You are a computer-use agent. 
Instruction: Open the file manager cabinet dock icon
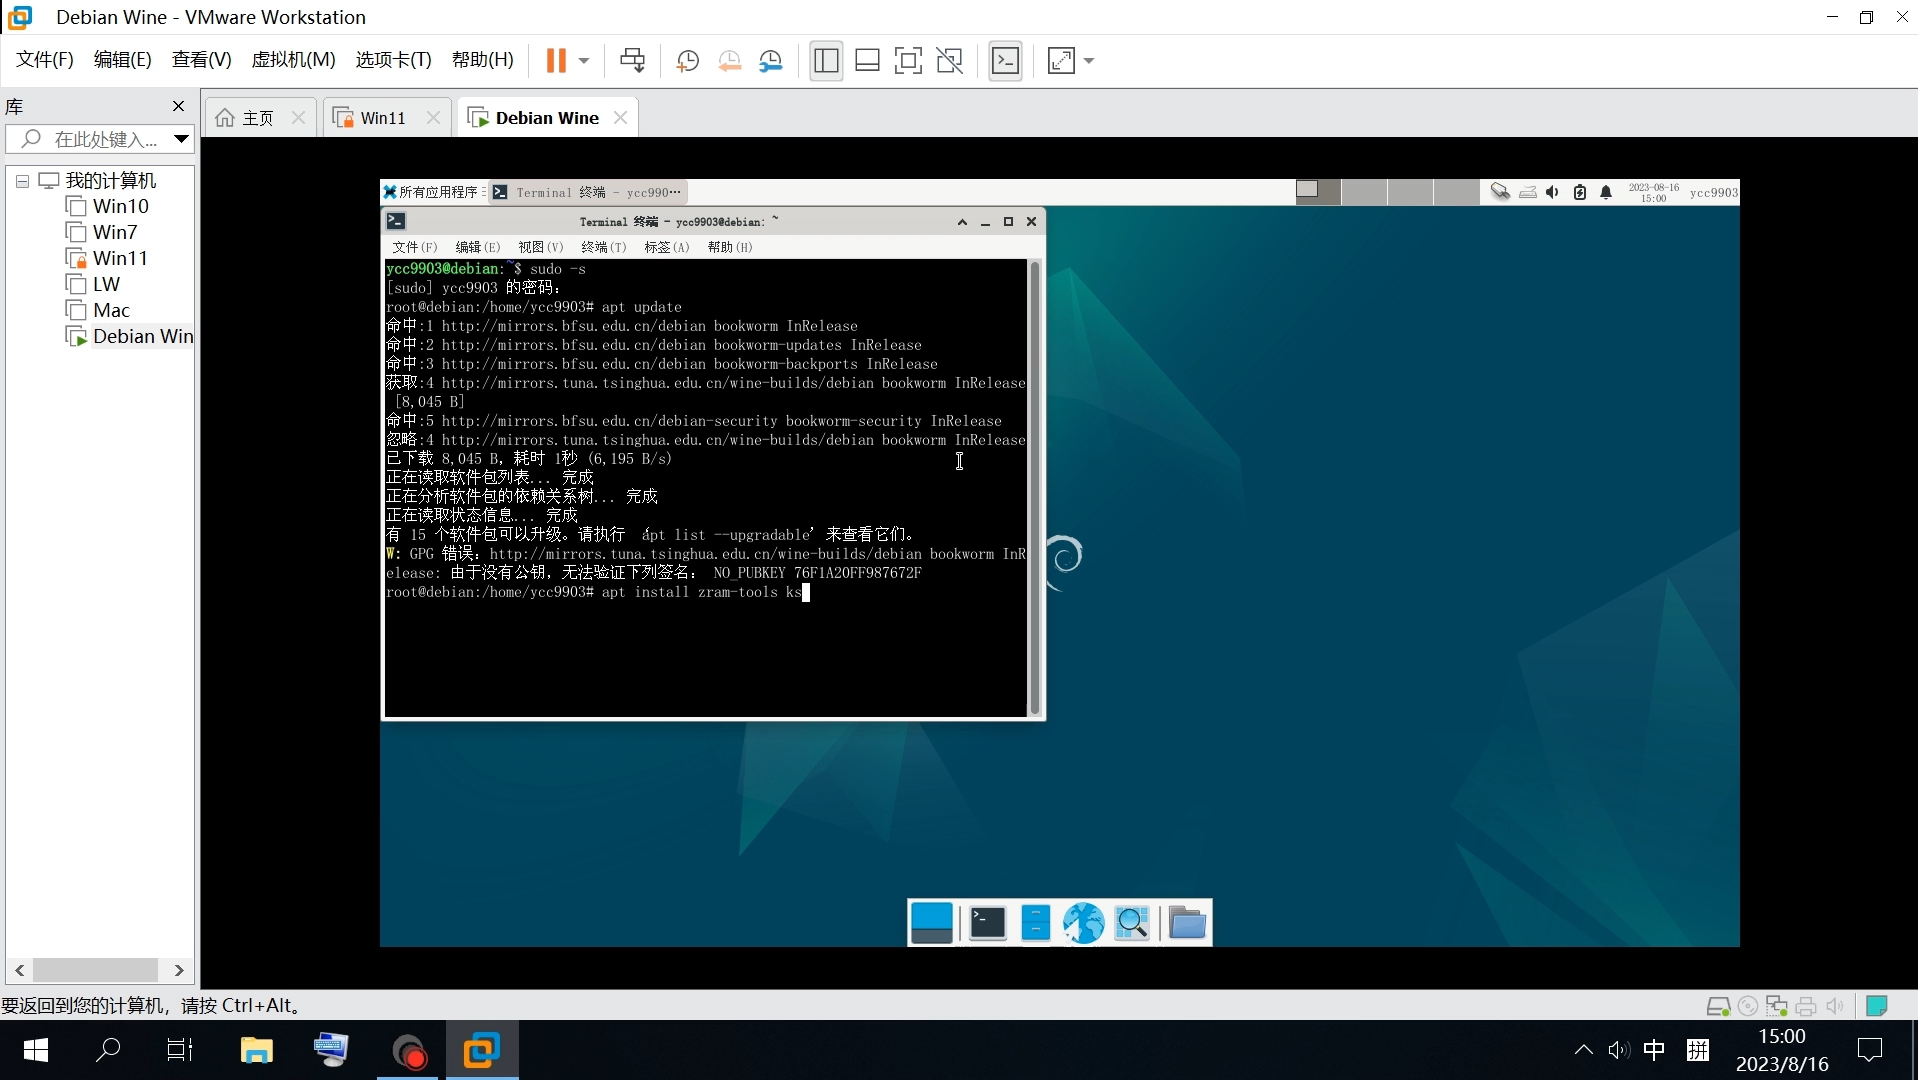pyautogui.click(x=1036, y=923)
